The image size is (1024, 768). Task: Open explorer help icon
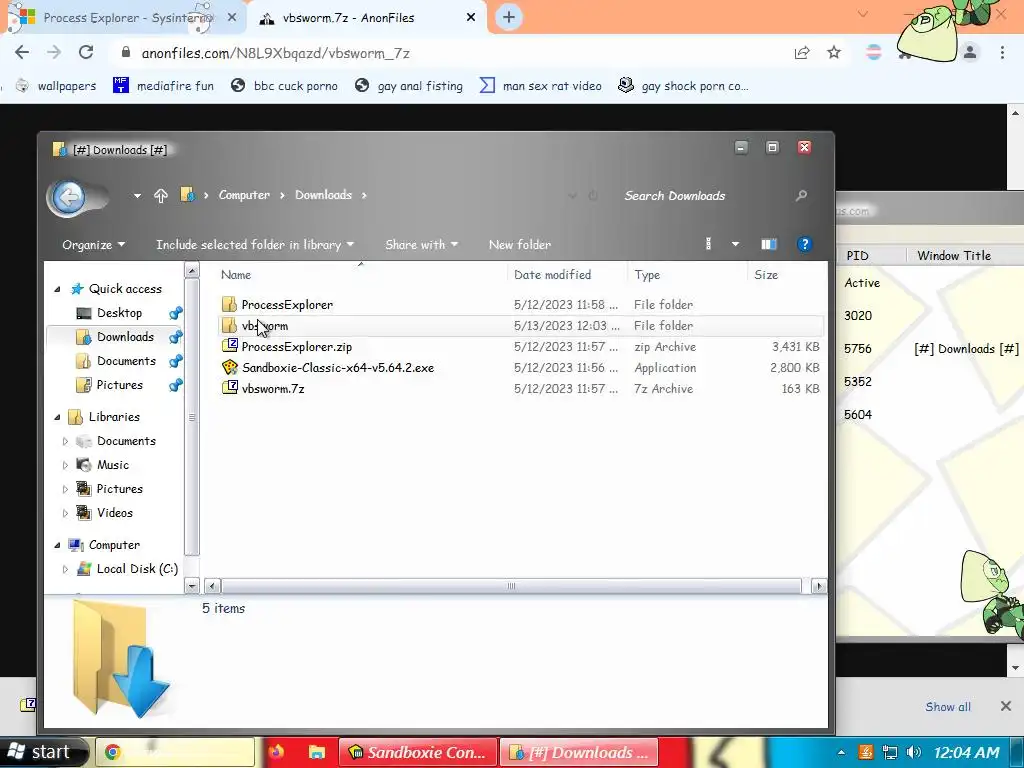click(805, 244)
